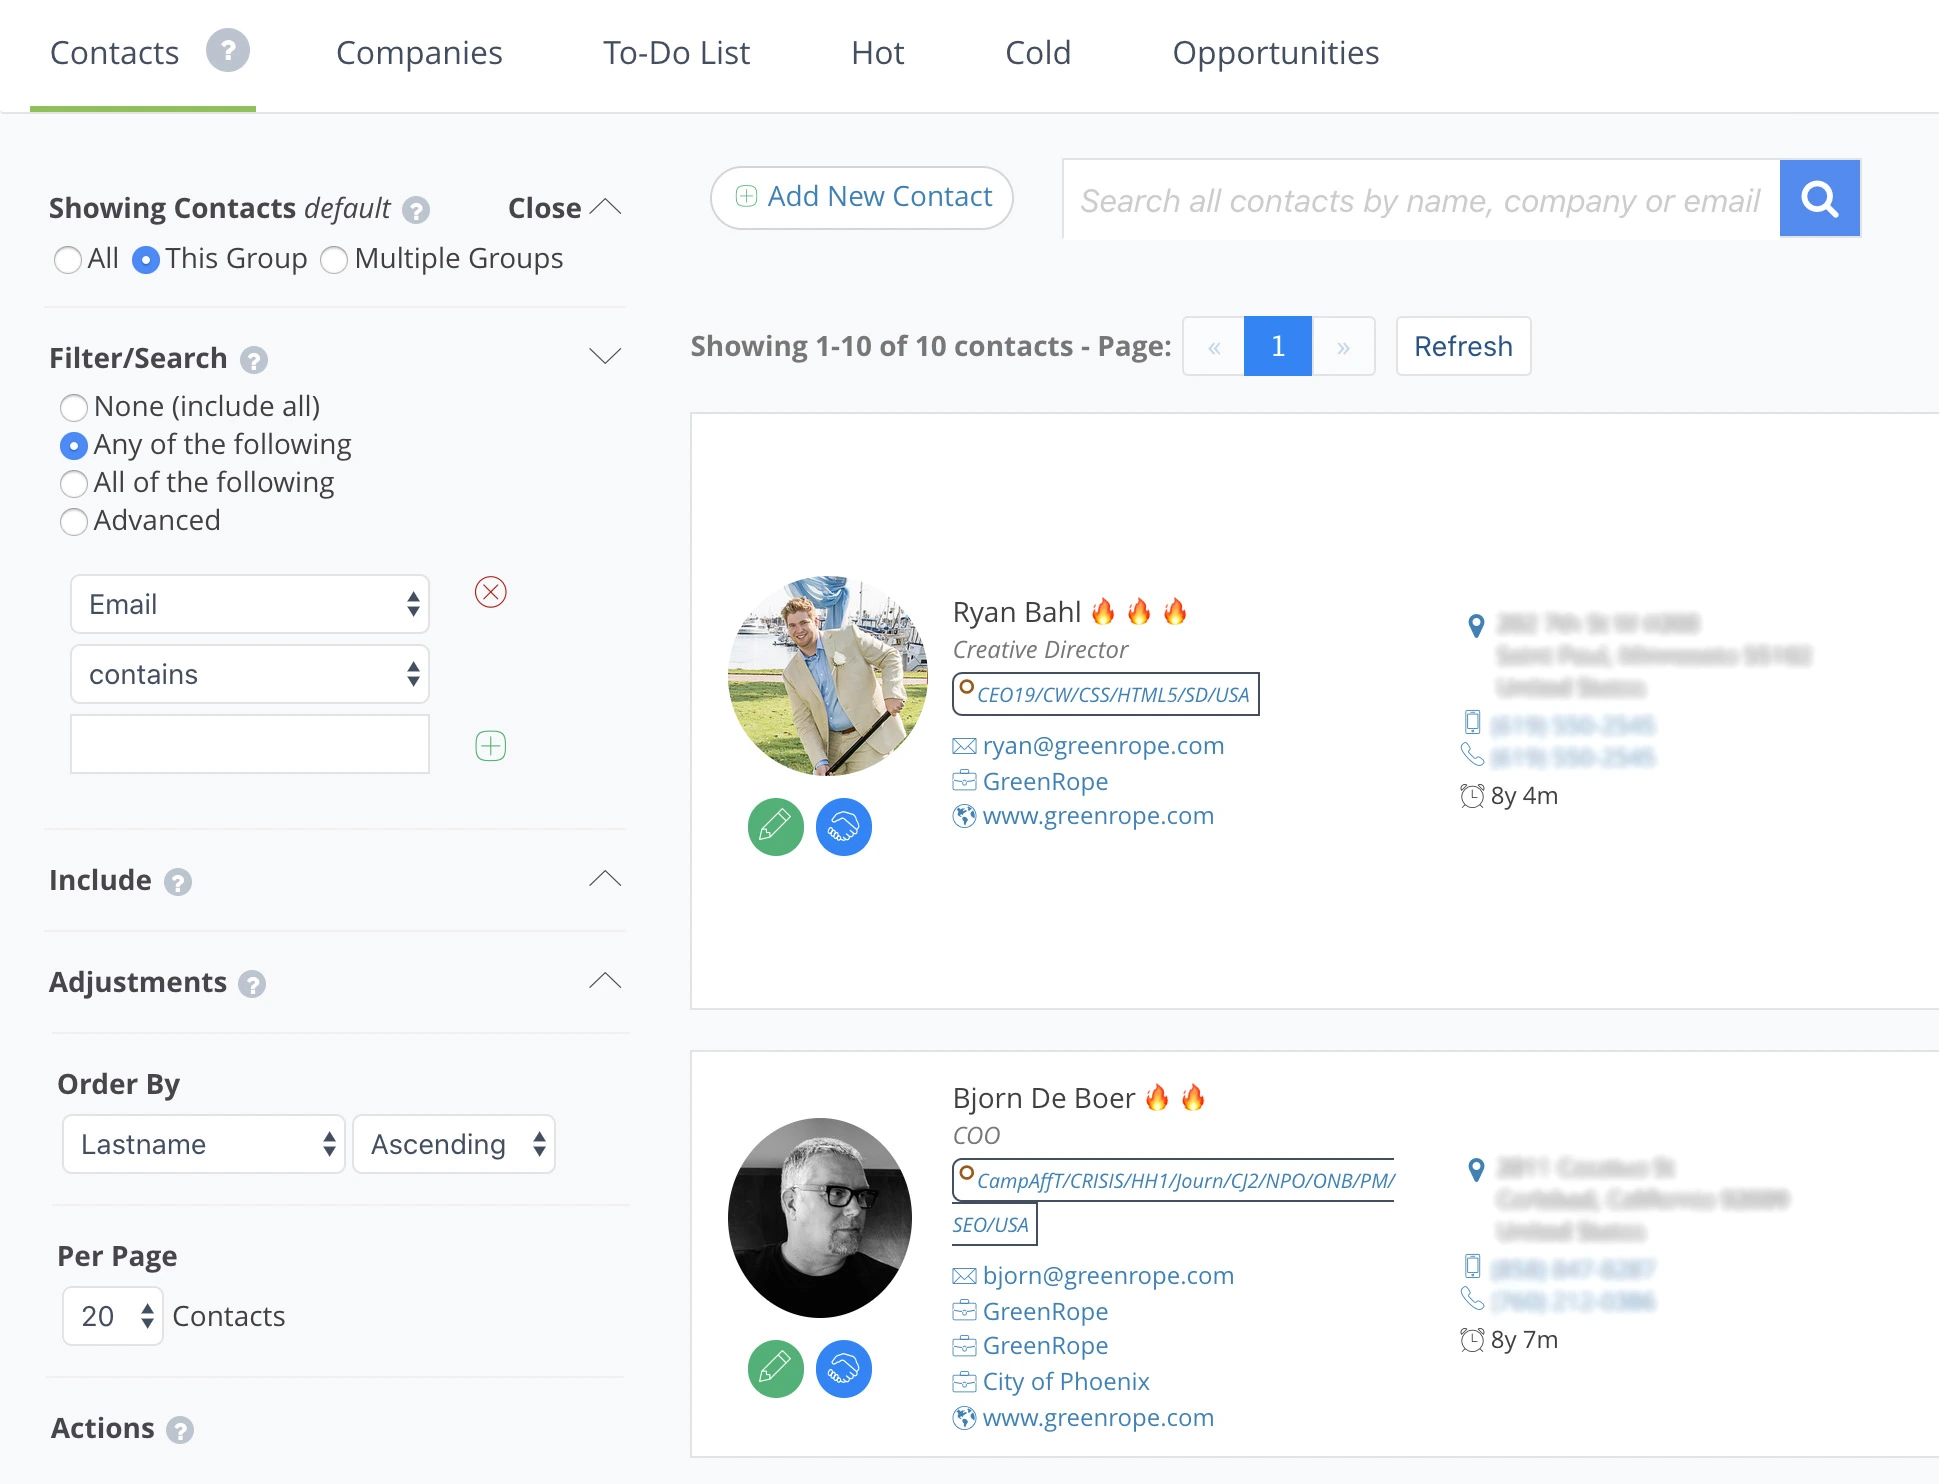Click the map pin icon for Ryan Bahl
Image resolution: width=1939 pixels, height=1484 pixels.
(1475, 626)
